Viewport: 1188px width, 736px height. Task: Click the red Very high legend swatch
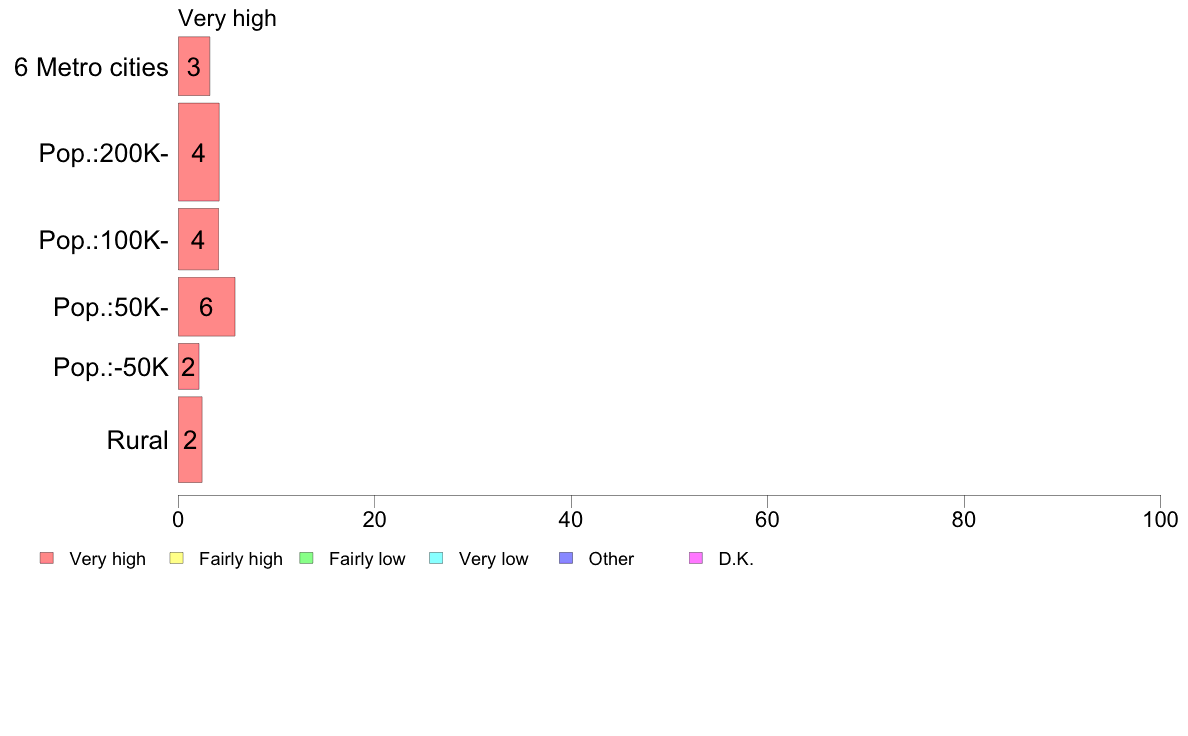[47, 559]
